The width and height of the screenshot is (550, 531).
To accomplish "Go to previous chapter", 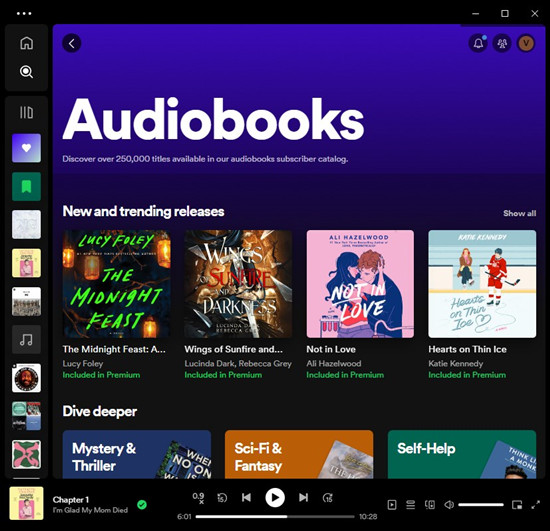I will (246, 498).
